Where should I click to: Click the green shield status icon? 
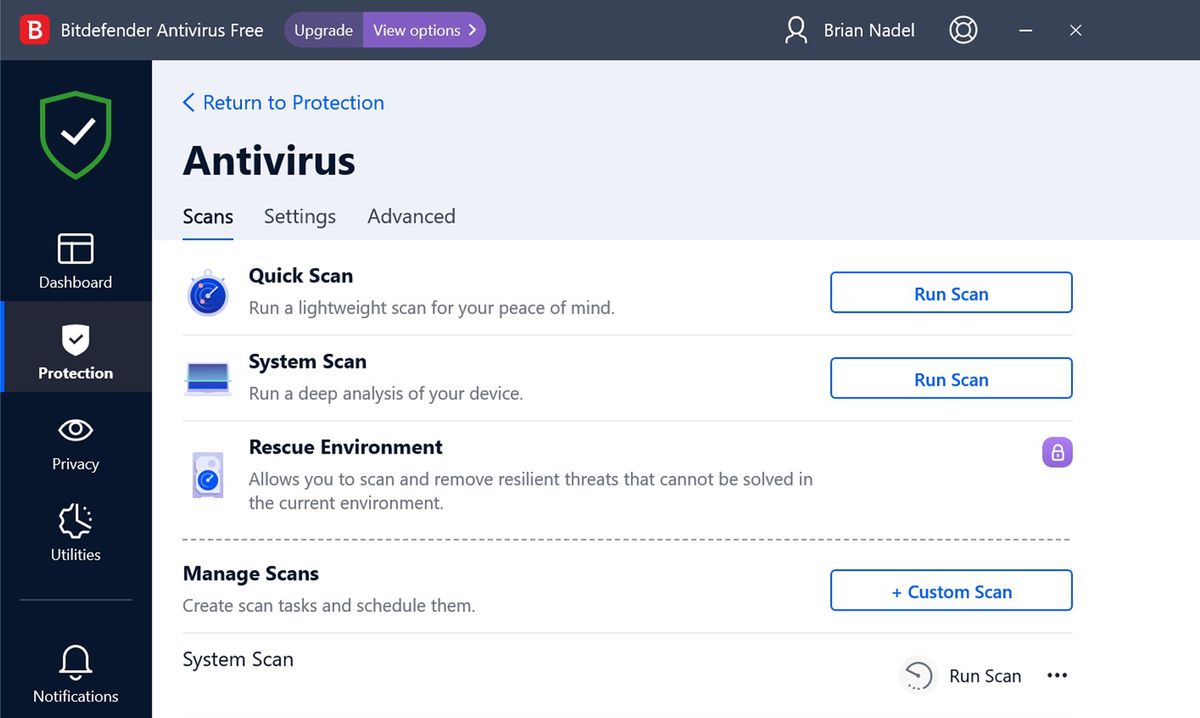[x=75, y=132]
